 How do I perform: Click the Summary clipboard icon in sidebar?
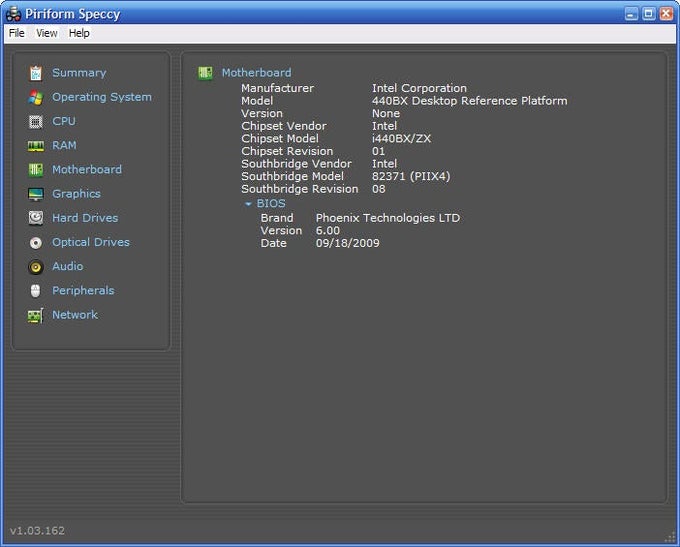coord(36,73)
